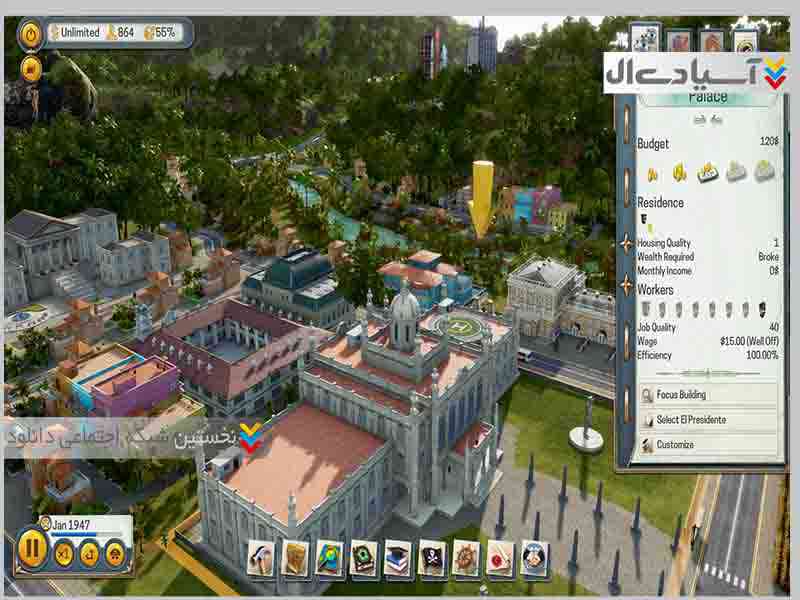Open the green almanac book icon

point(364,557)
